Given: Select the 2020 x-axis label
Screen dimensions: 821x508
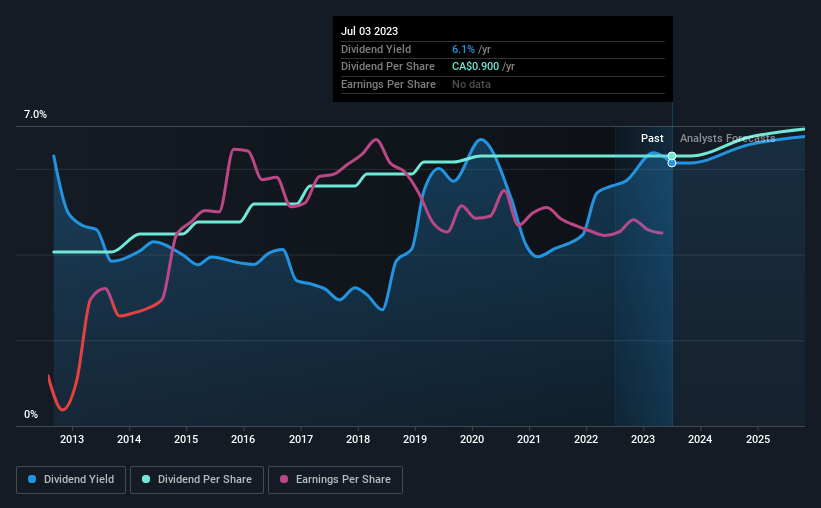Looking at the screenshot, I should tap(472, 439).
